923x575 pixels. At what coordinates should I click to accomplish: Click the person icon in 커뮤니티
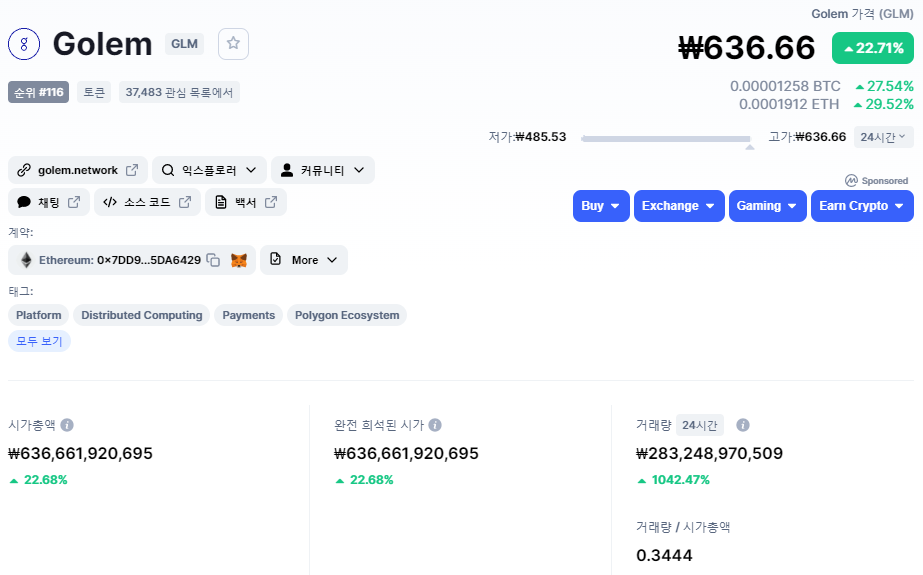(287, 170)
